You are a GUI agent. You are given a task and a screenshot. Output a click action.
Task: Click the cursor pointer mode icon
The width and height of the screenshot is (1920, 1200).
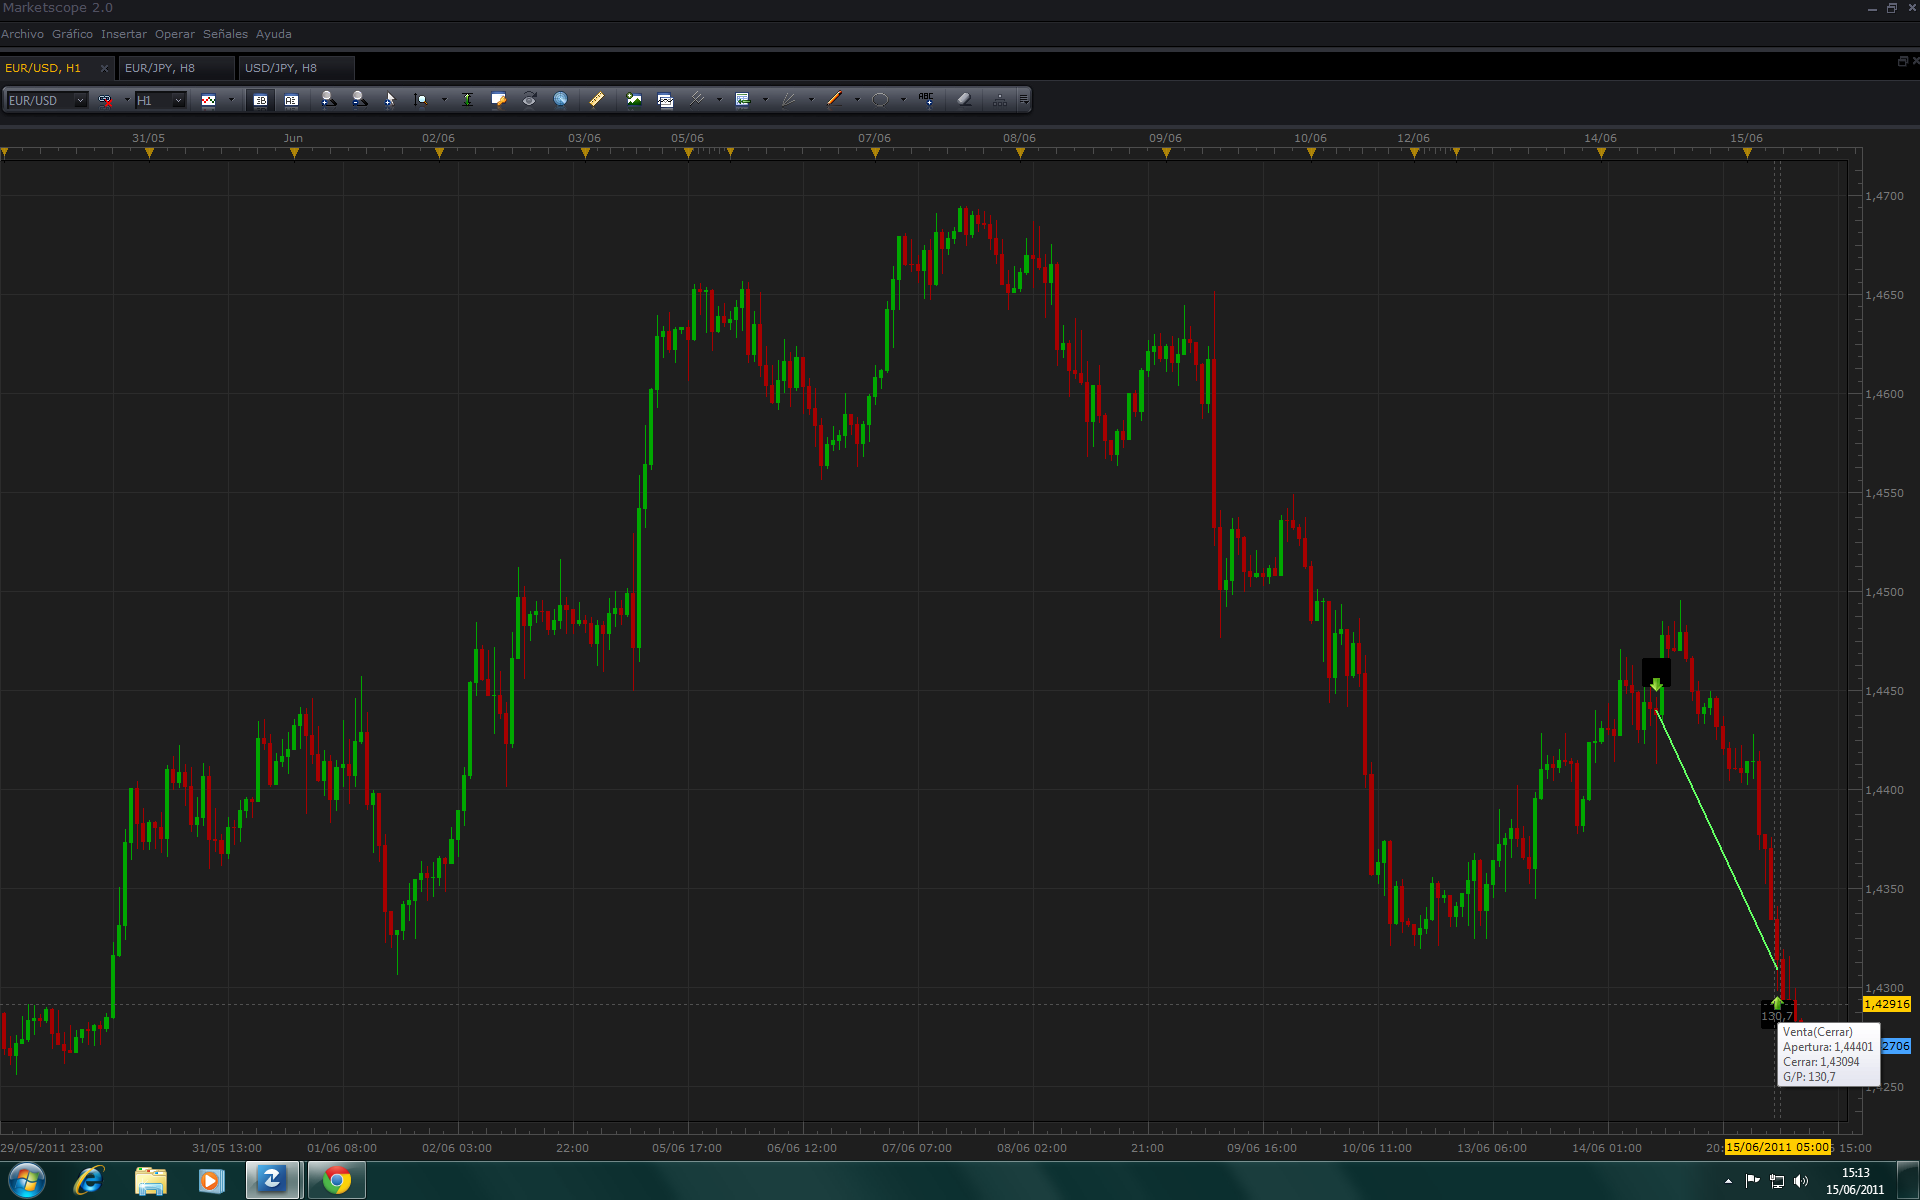390,99
